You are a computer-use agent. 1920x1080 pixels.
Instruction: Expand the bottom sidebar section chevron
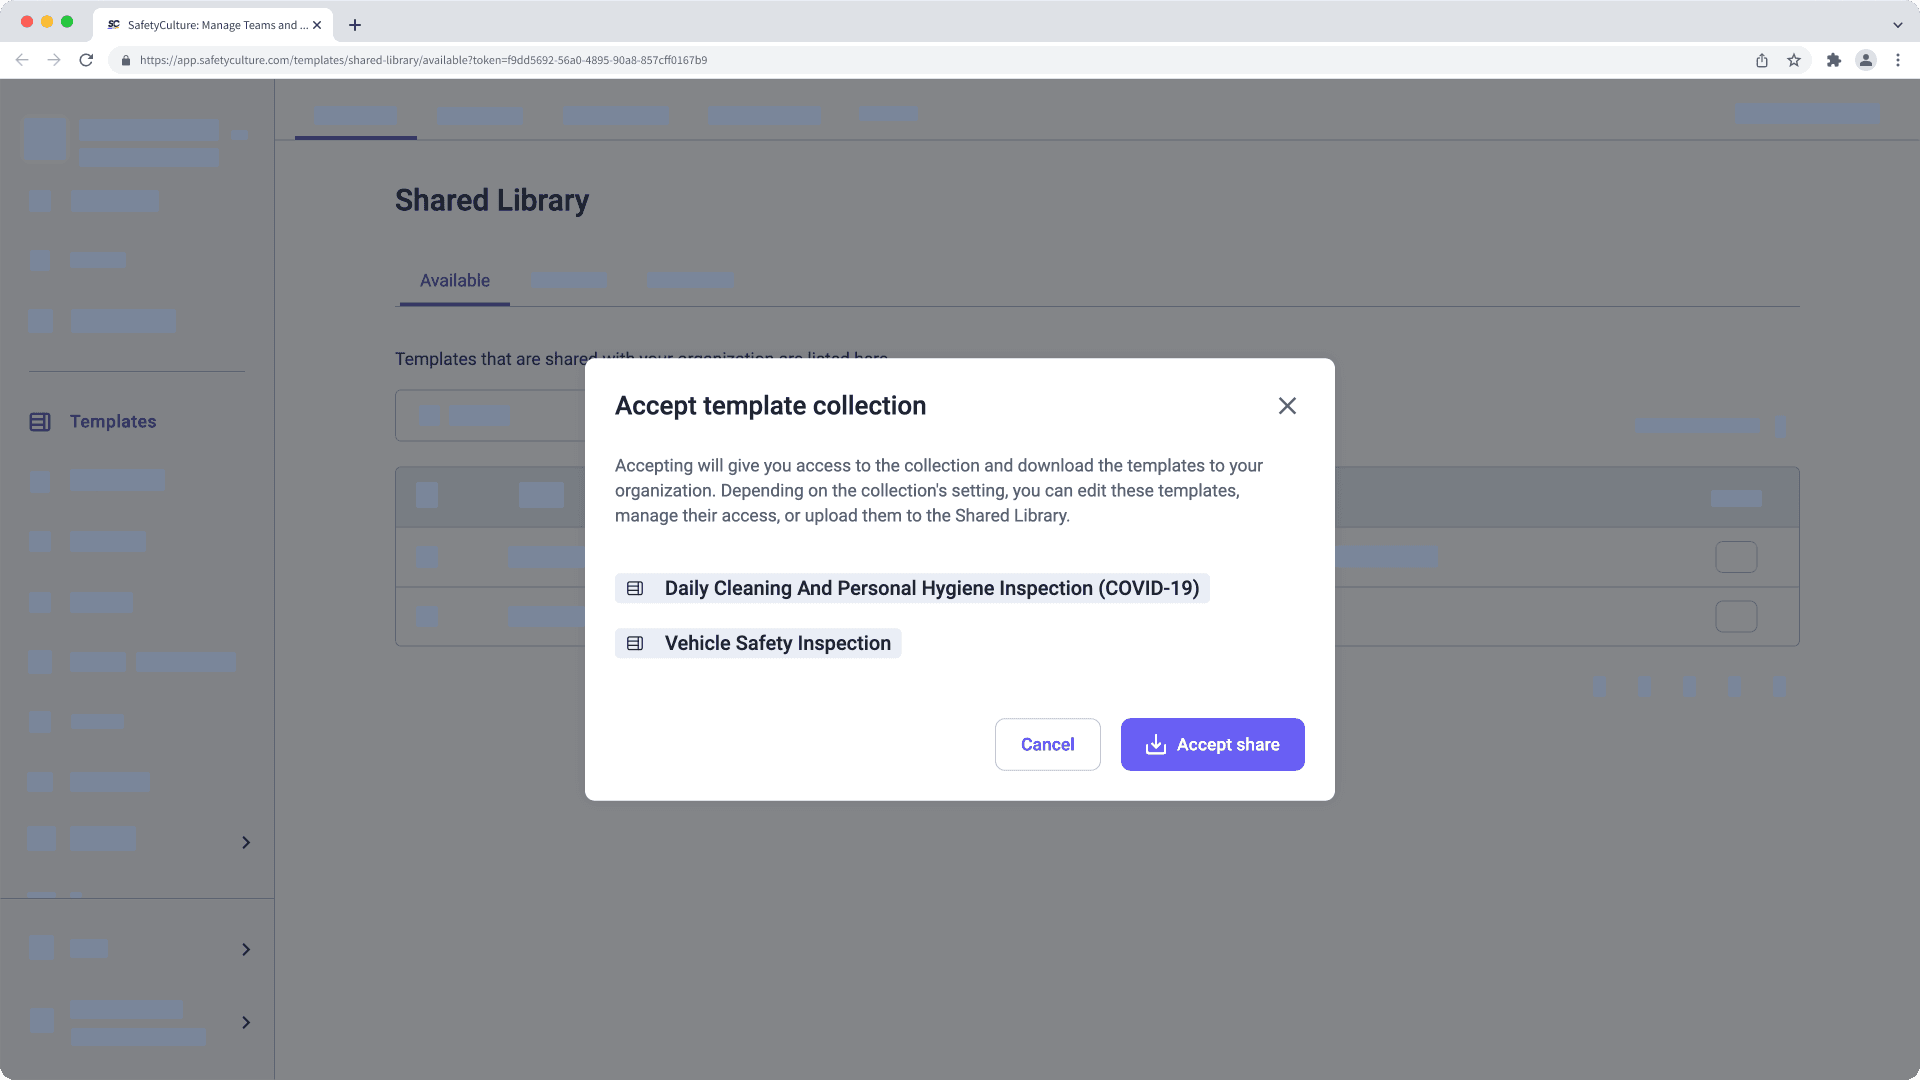click(246, 1022)
